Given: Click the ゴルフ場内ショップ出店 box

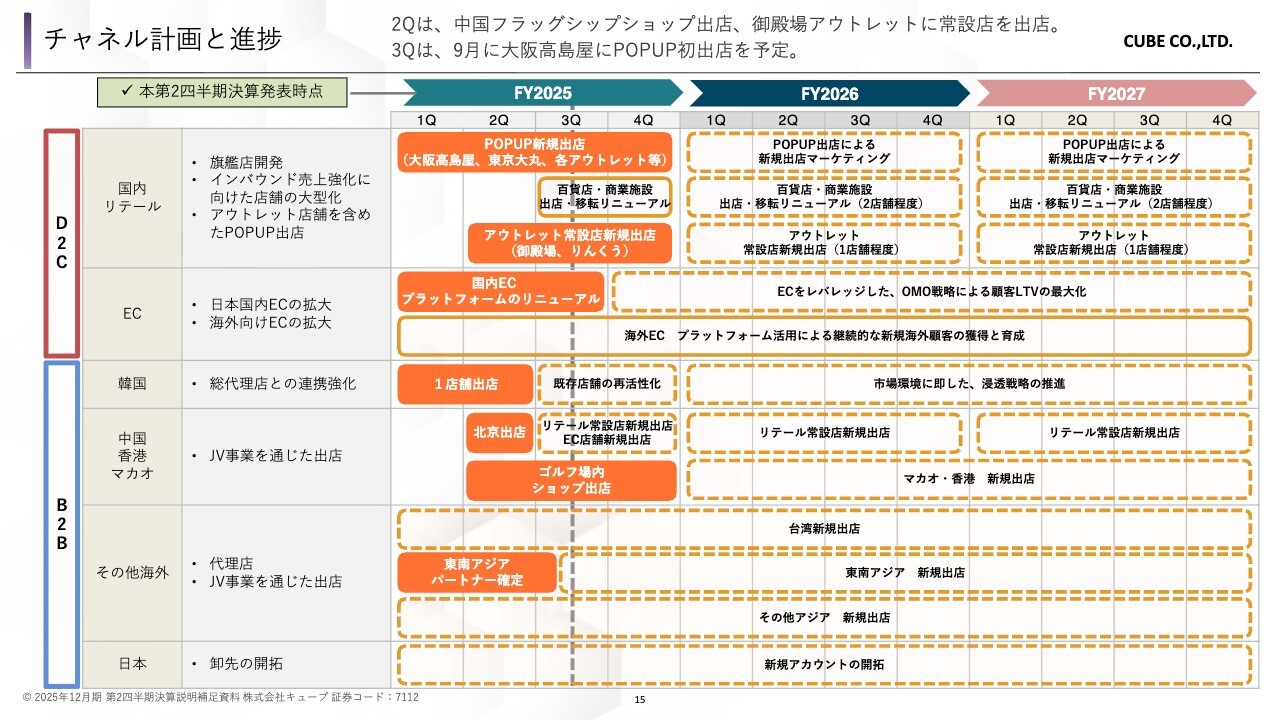Looking at the screenshot, I should point(571,480).
